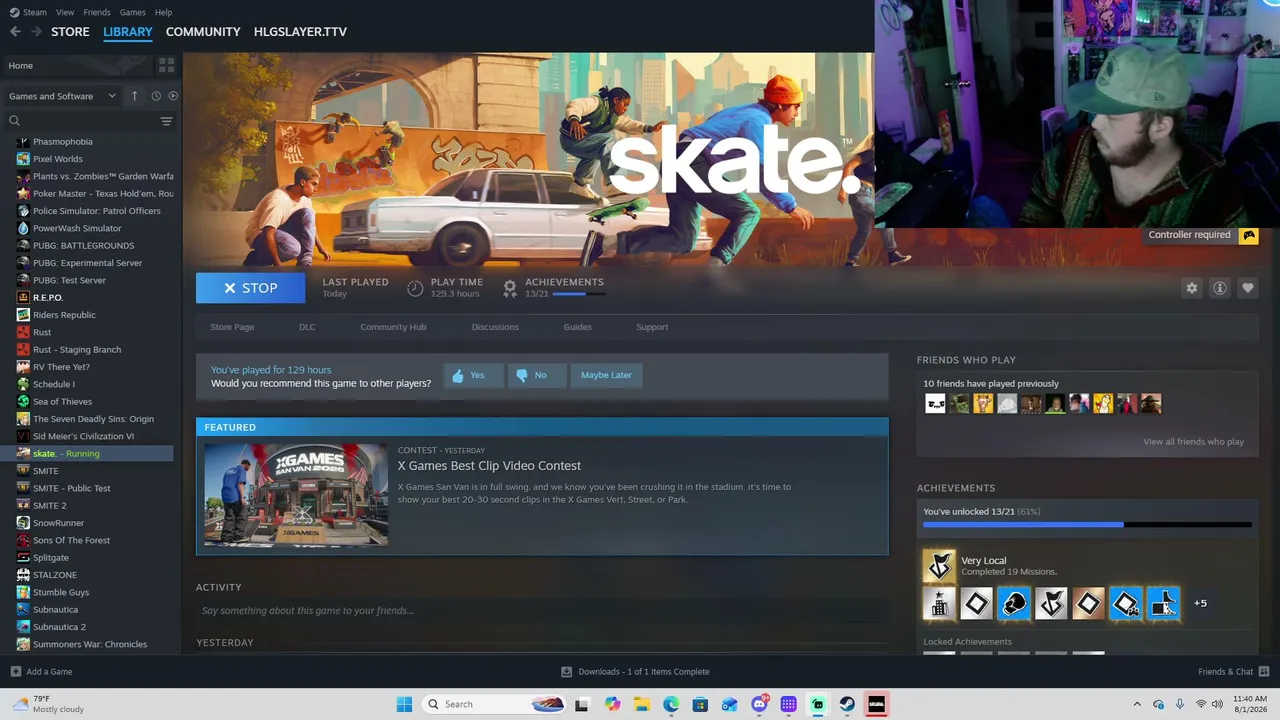Open the Support link
Screen dimensions: 1280x720
click(652, 327)
